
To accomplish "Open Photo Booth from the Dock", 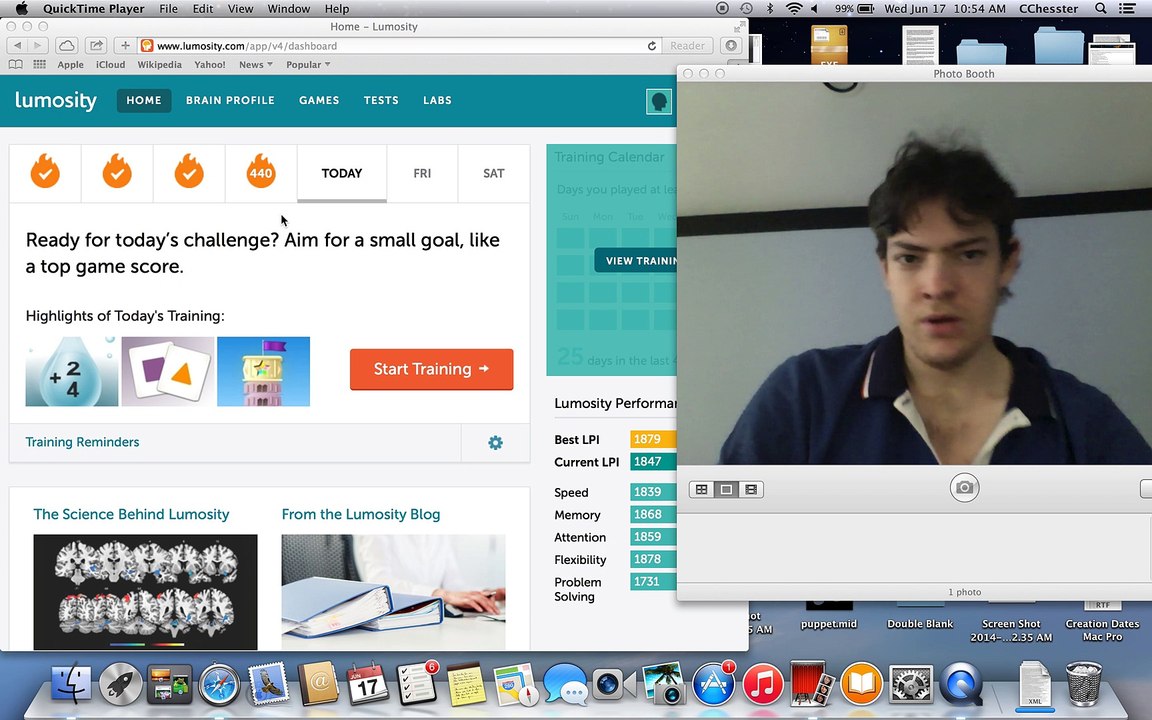I will click(x=811, y=685).
